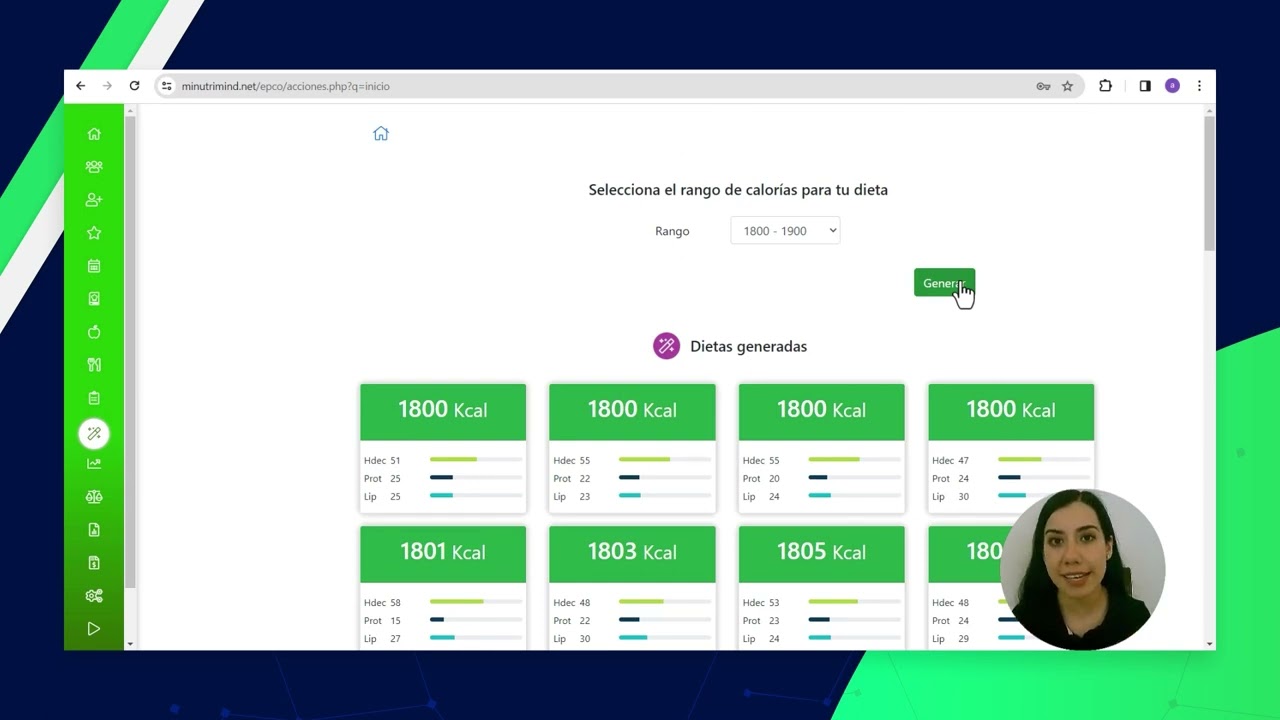Click 'Hdec 51' value in first card
This screenshot has width=1280, height=720.
(x=382, y=461)
